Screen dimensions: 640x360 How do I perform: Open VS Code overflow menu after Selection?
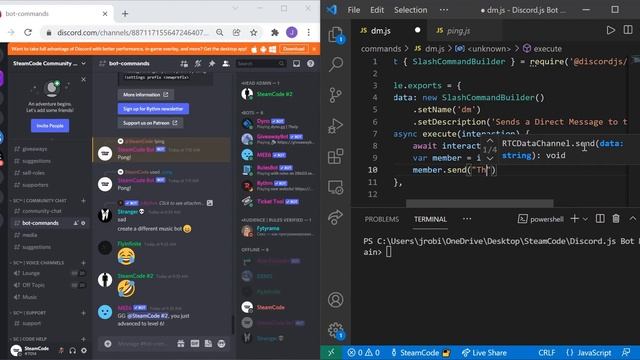444,10
